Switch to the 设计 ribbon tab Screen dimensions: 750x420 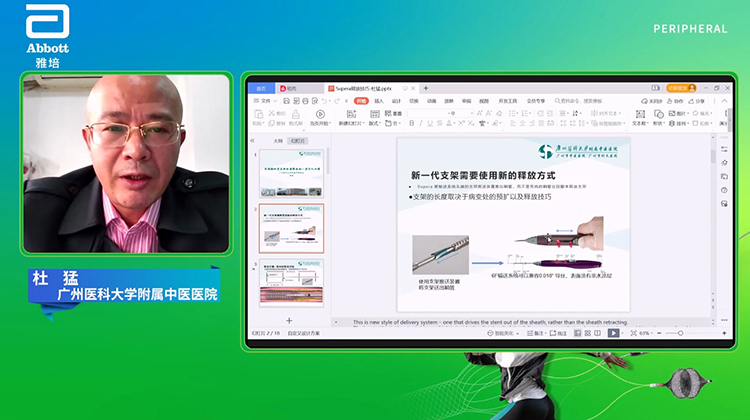(396, 101)
